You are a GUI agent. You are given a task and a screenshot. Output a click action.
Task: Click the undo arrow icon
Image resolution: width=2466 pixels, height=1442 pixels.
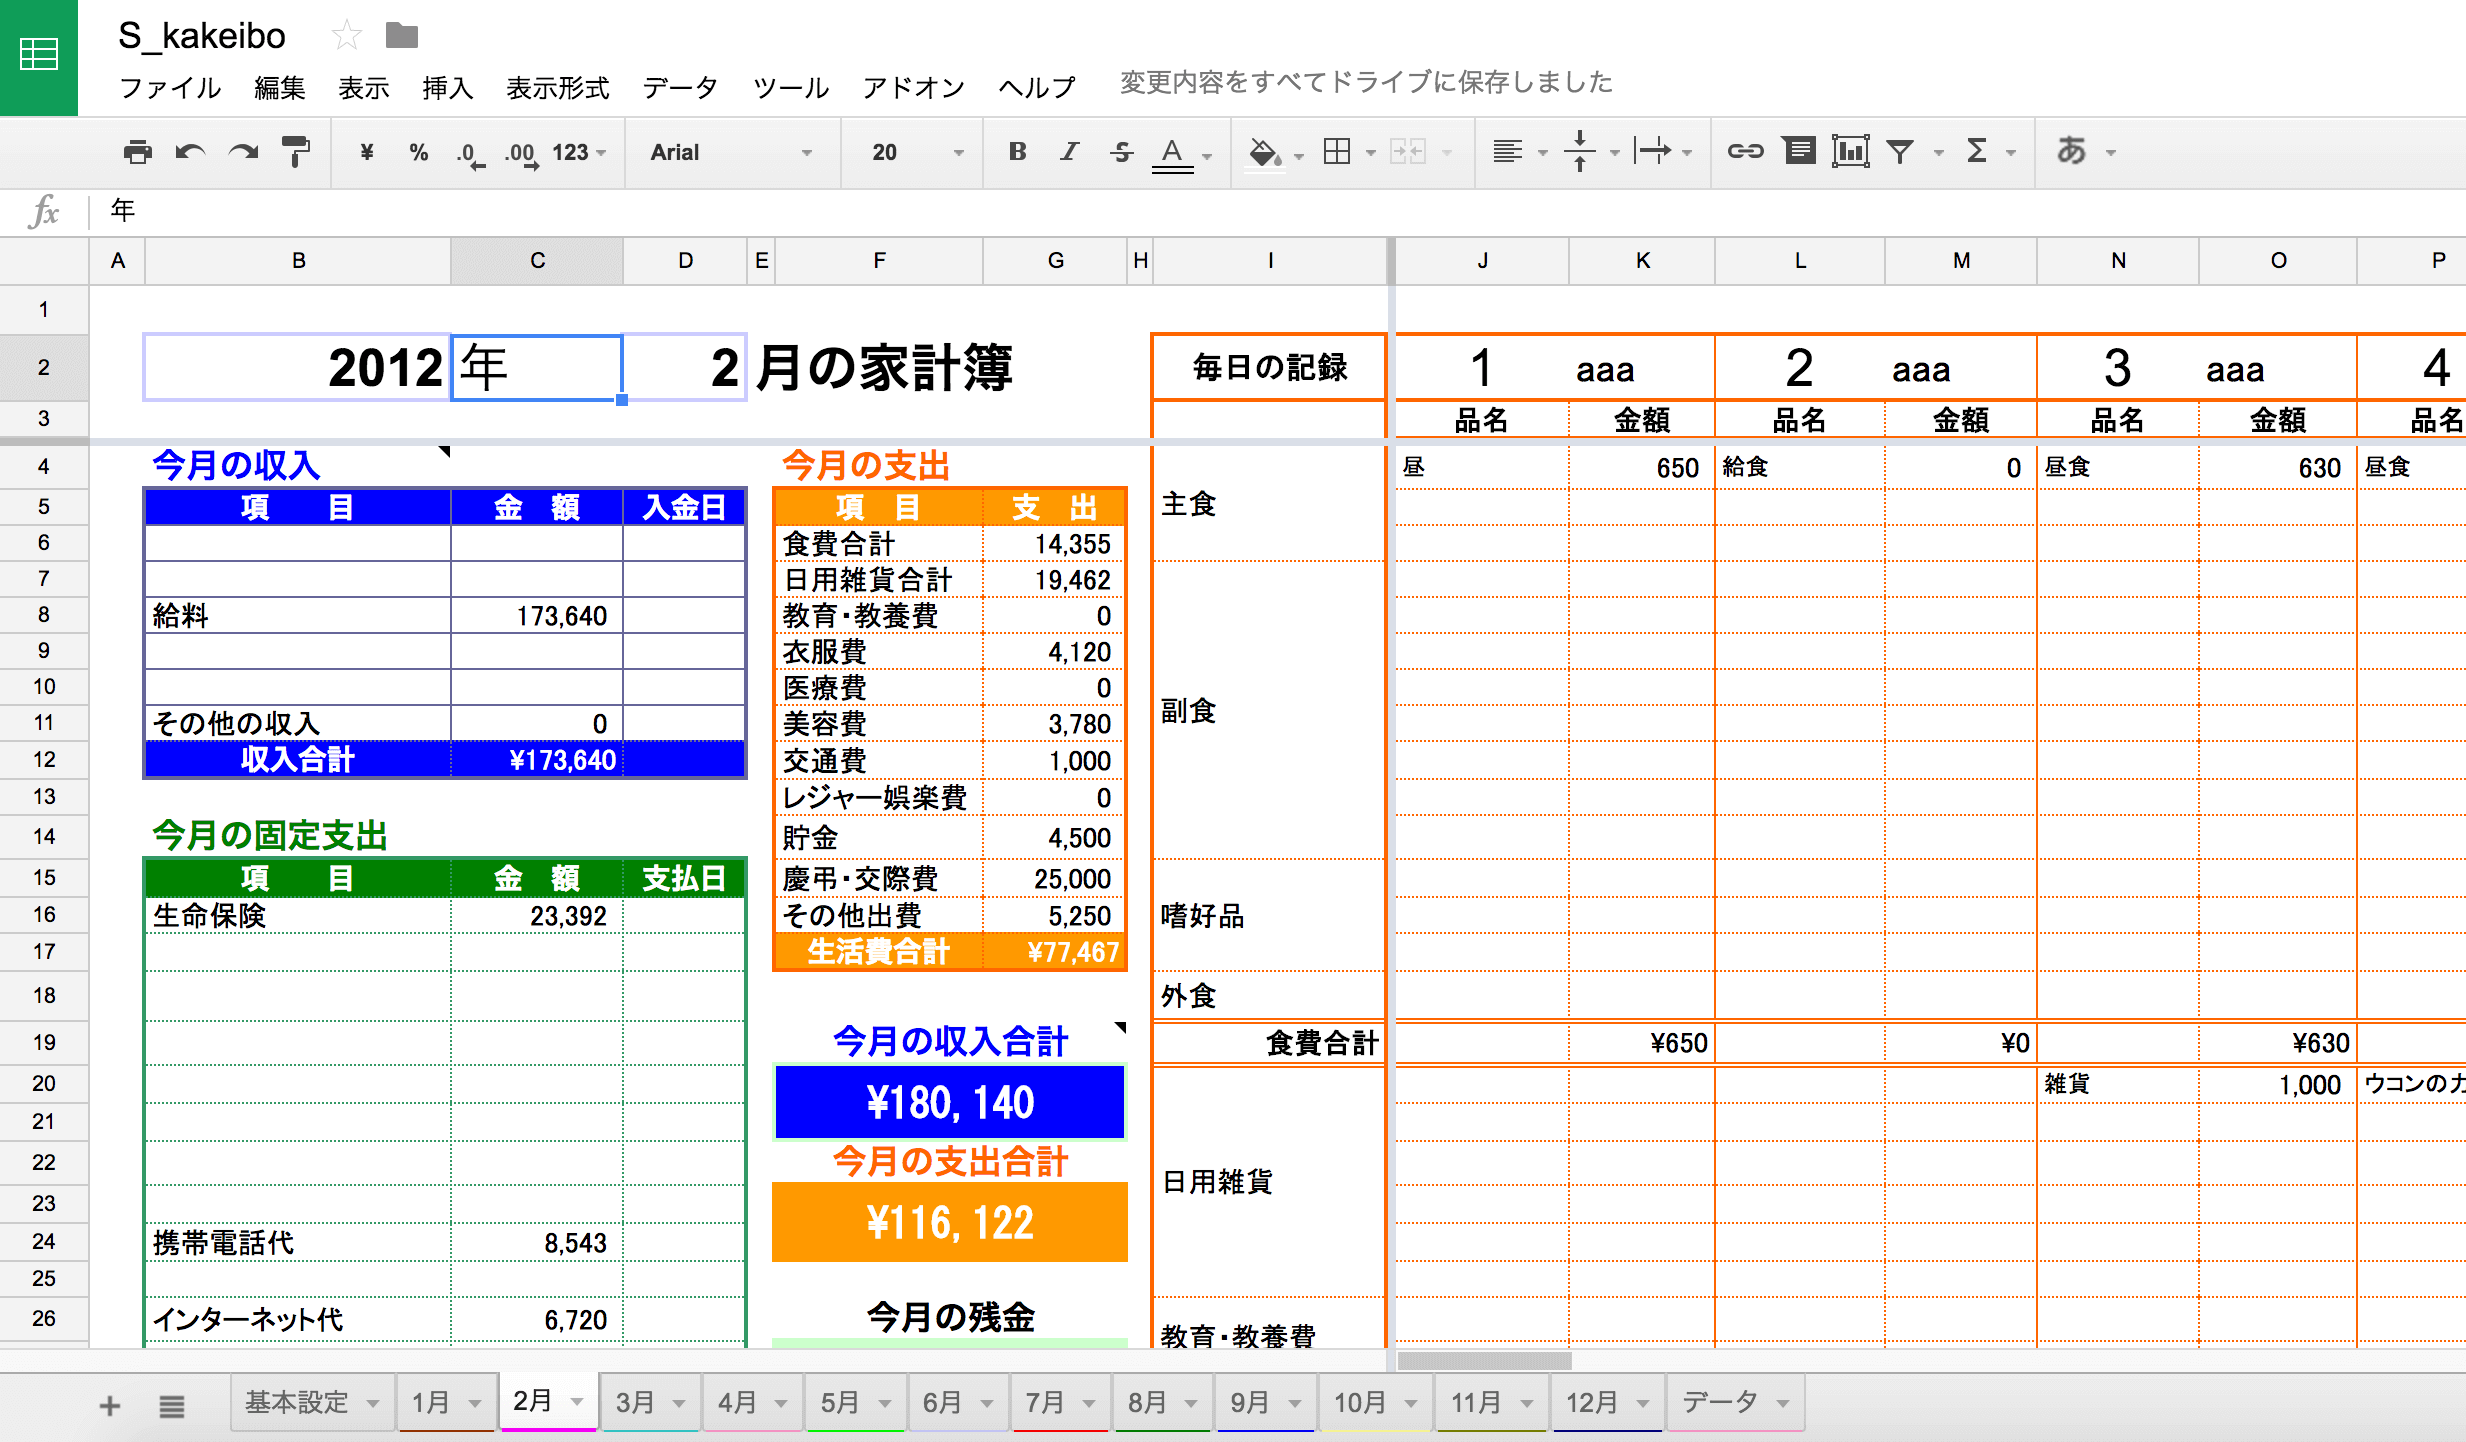coord(190,152)
